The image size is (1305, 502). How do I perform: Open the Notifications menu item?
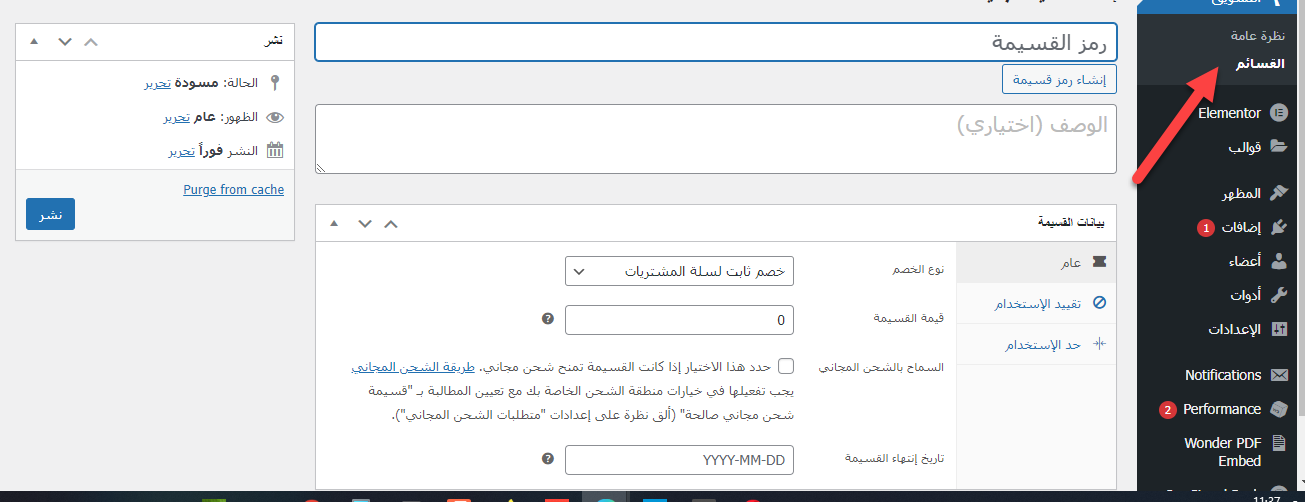coord(1221,375)
